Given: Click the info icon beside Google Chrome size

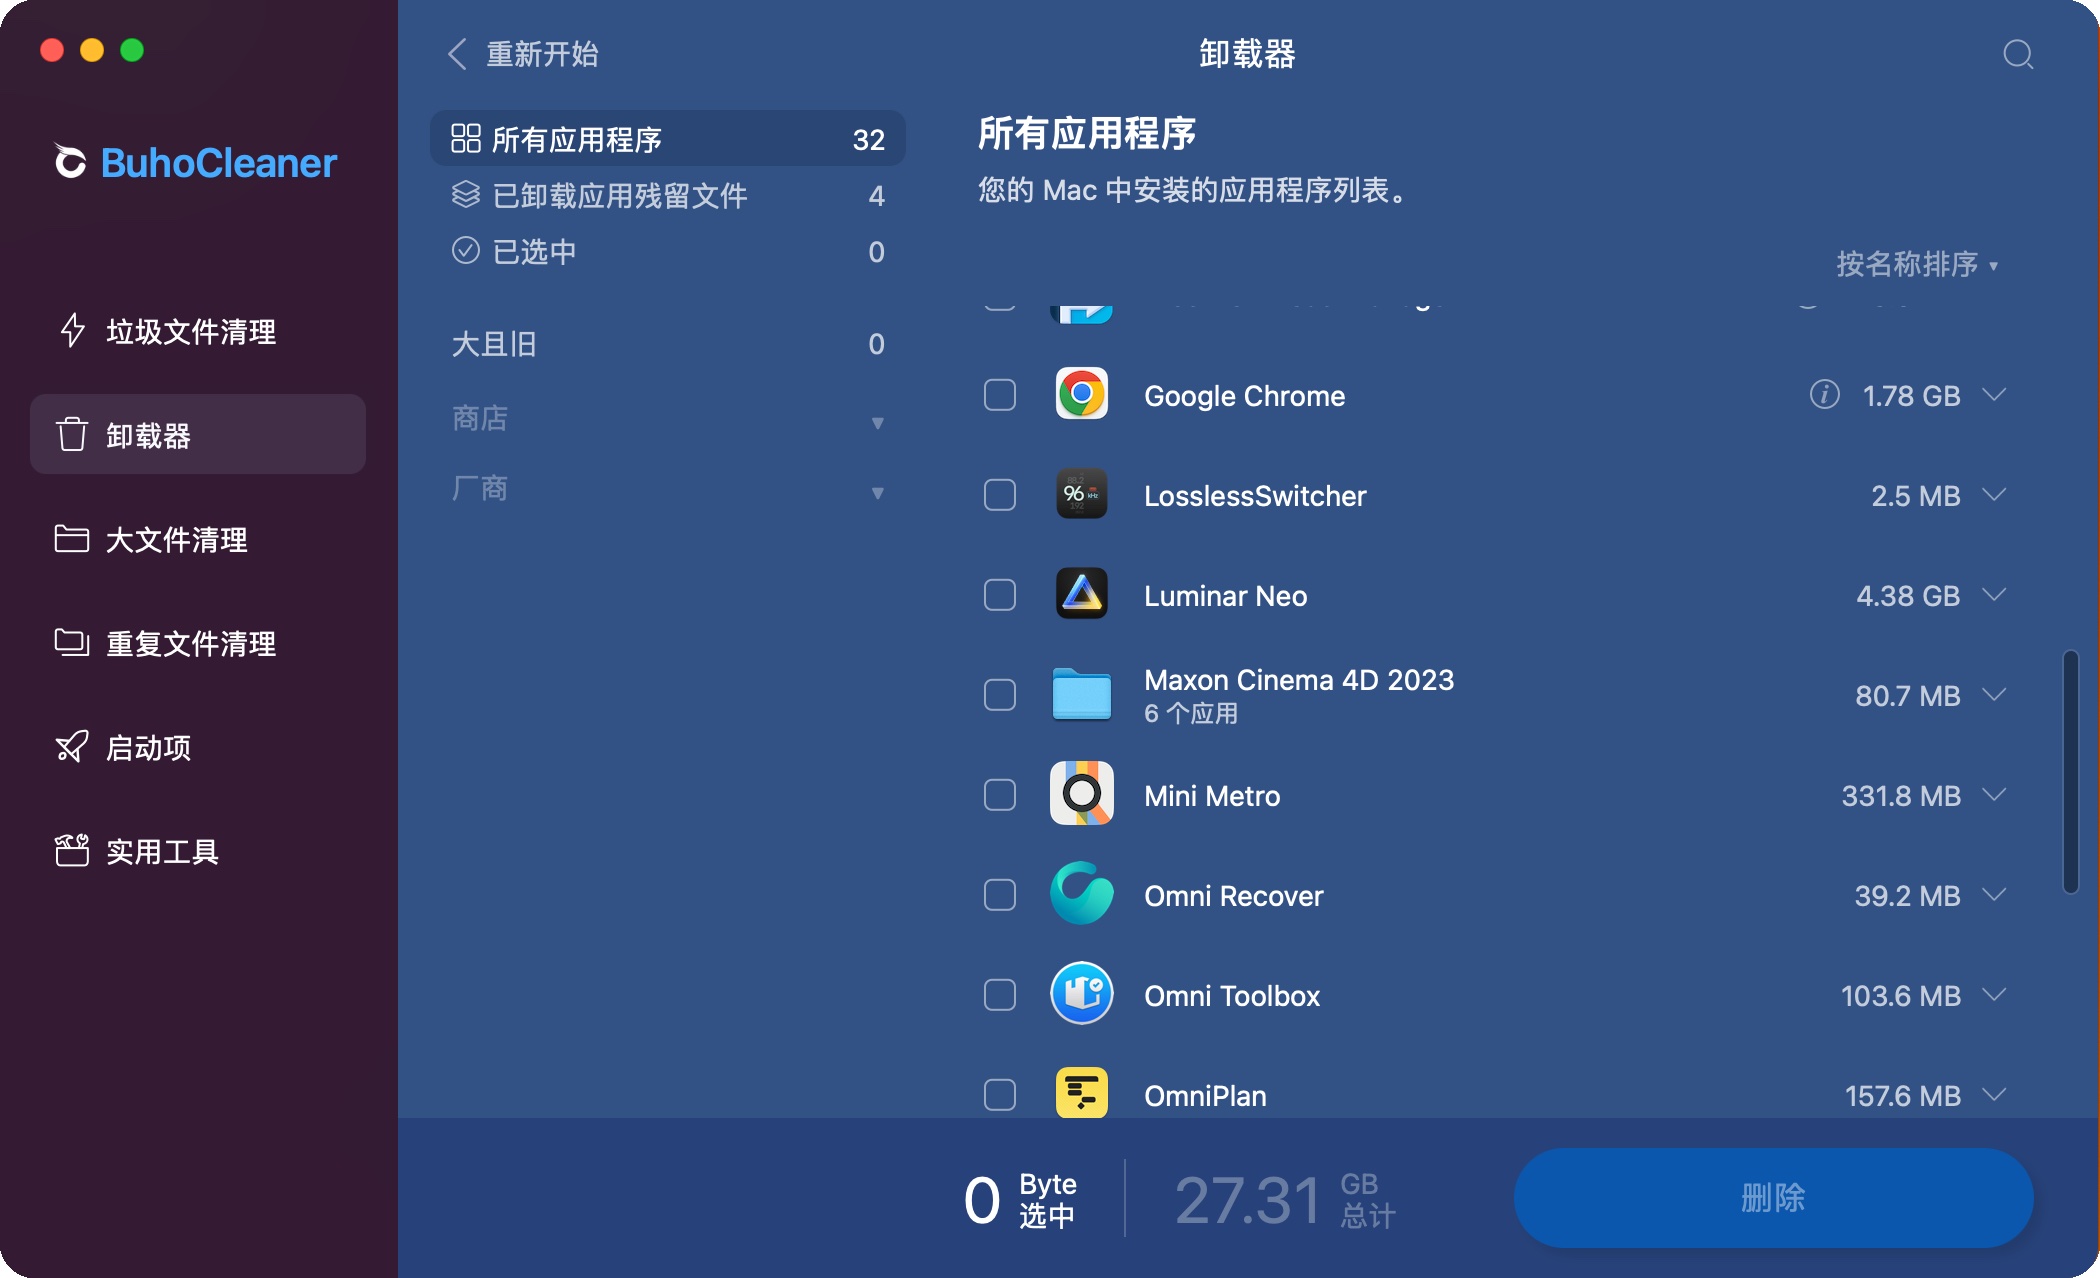Looking at the screenshot, I should coord(1824,395).
